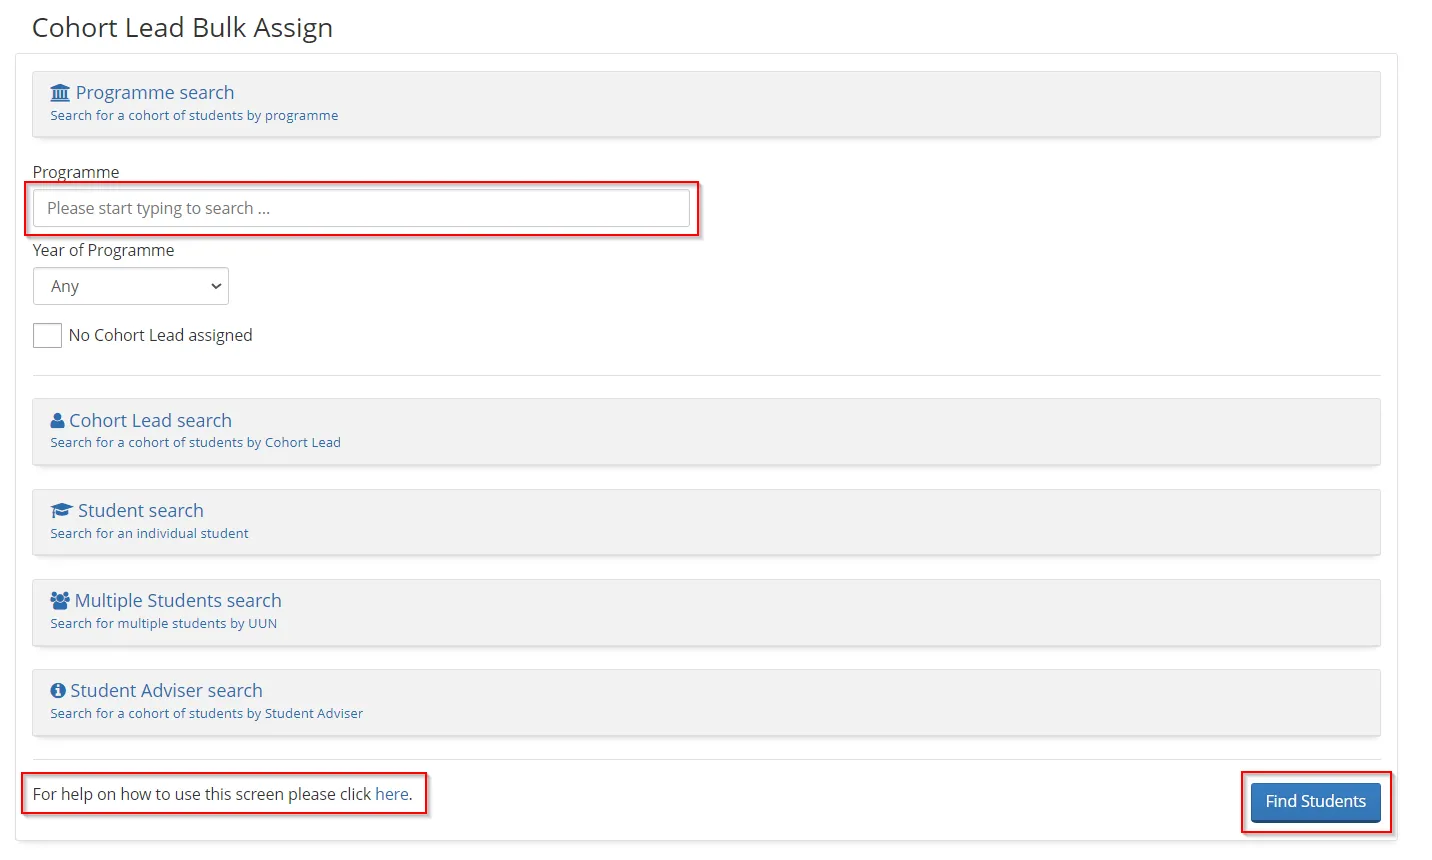Enable the No Cohort Lead assigned checkbox

tap(47, 335)
